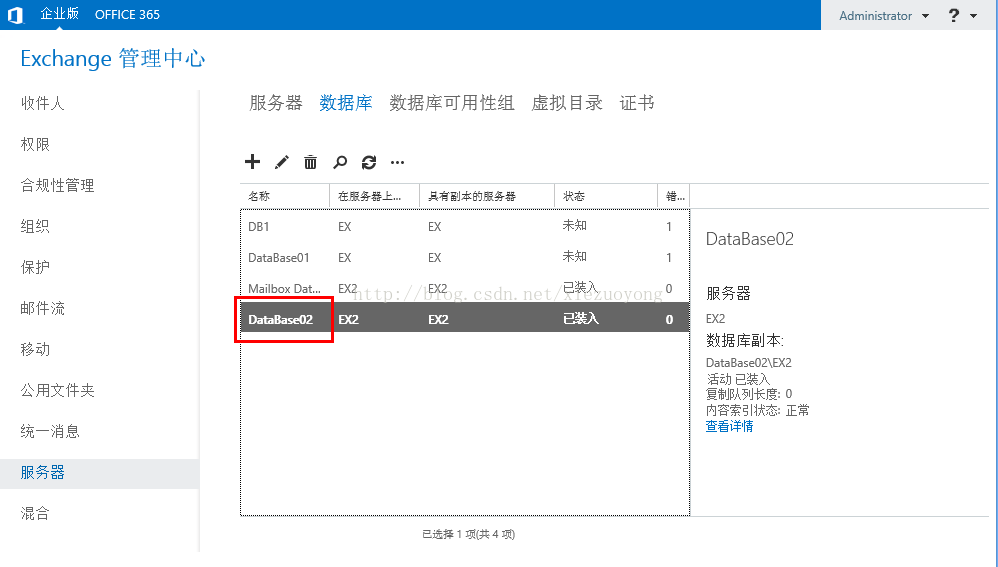The width and height of the screenshot is (998, 567).
Task: Open 邮件流 in sidebar
Action: click(x=43, y=308)
